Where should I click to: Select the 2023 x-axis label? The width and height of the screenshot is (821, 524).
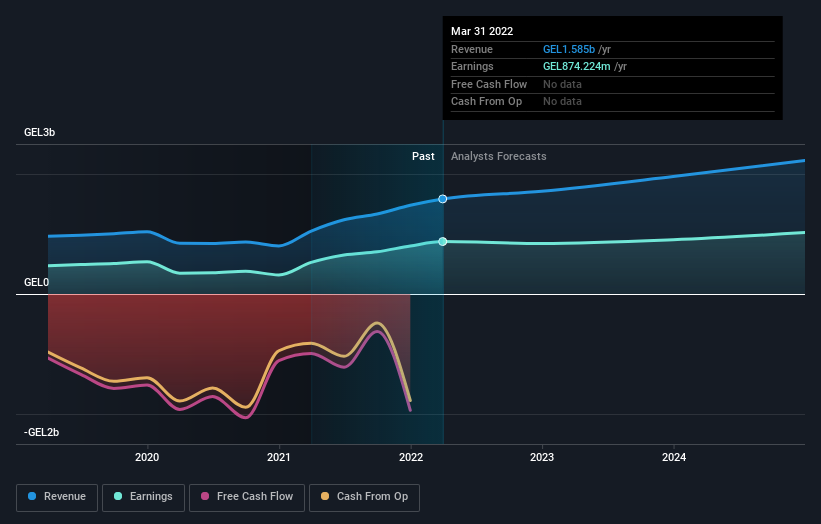542,457
